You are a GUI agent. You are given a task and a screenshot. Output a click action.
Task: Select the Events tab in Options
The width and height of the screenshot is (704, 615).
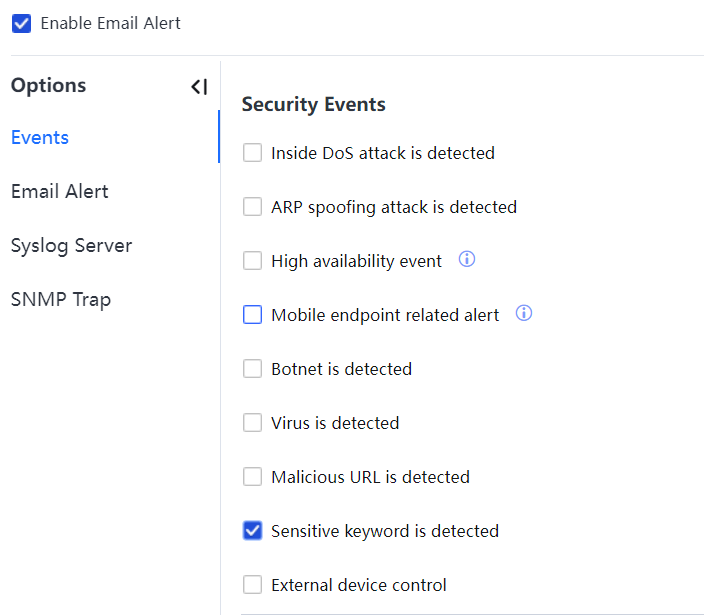click(40, 138)
